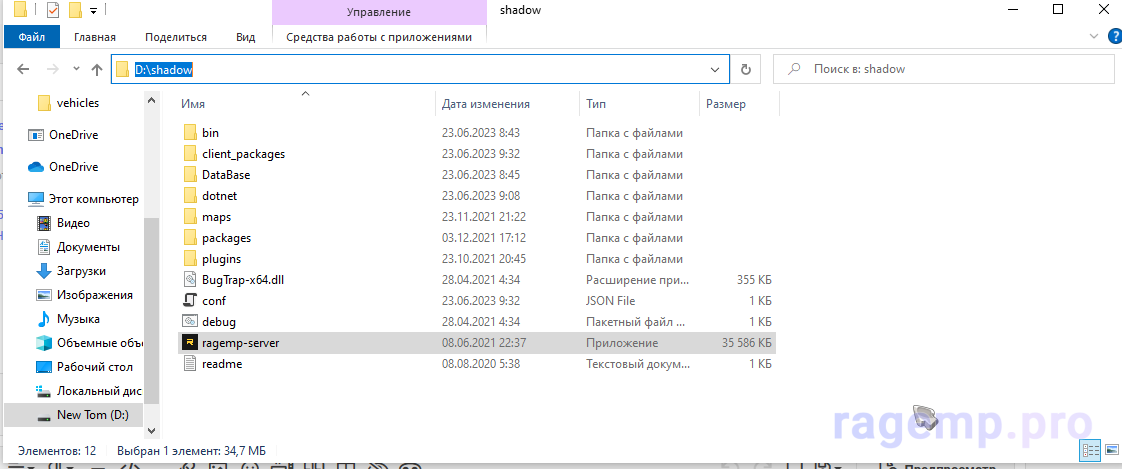Select the BugTrap-x64.dll file
Viewport: 1122px width, 469px height.
coord(238,280)
